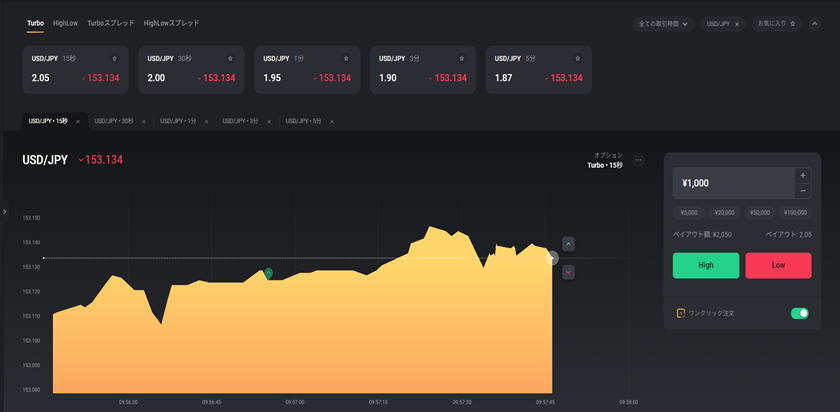This screenshot has height=412, width=840.
Task: Toggle the お気に入り favorites filter
Action: tap(777, 23)
